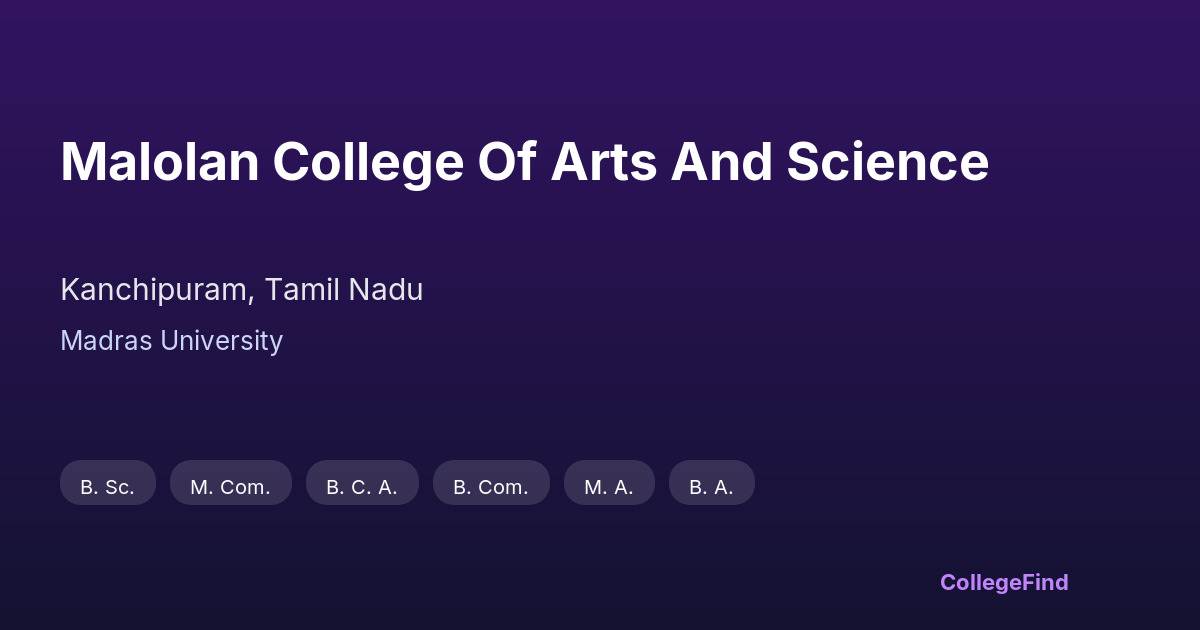Click the B. A. course tag

[711, 487]
